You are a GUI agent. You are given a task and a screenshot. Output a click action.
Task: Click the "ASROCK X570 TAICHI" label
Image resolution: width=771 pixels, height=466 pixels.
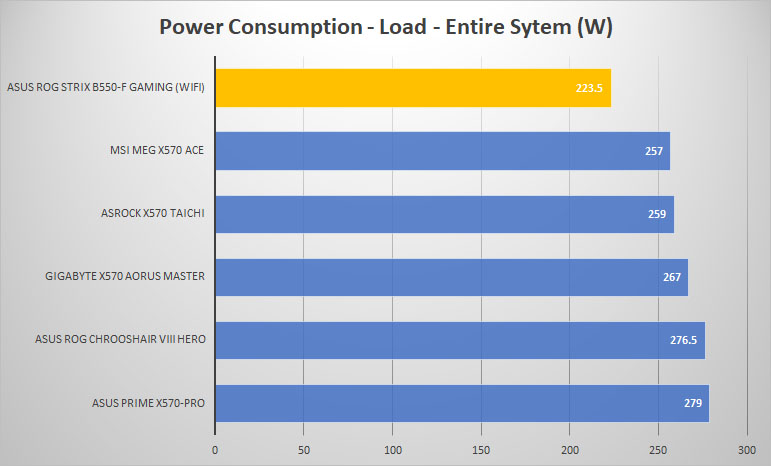point(153,213)
